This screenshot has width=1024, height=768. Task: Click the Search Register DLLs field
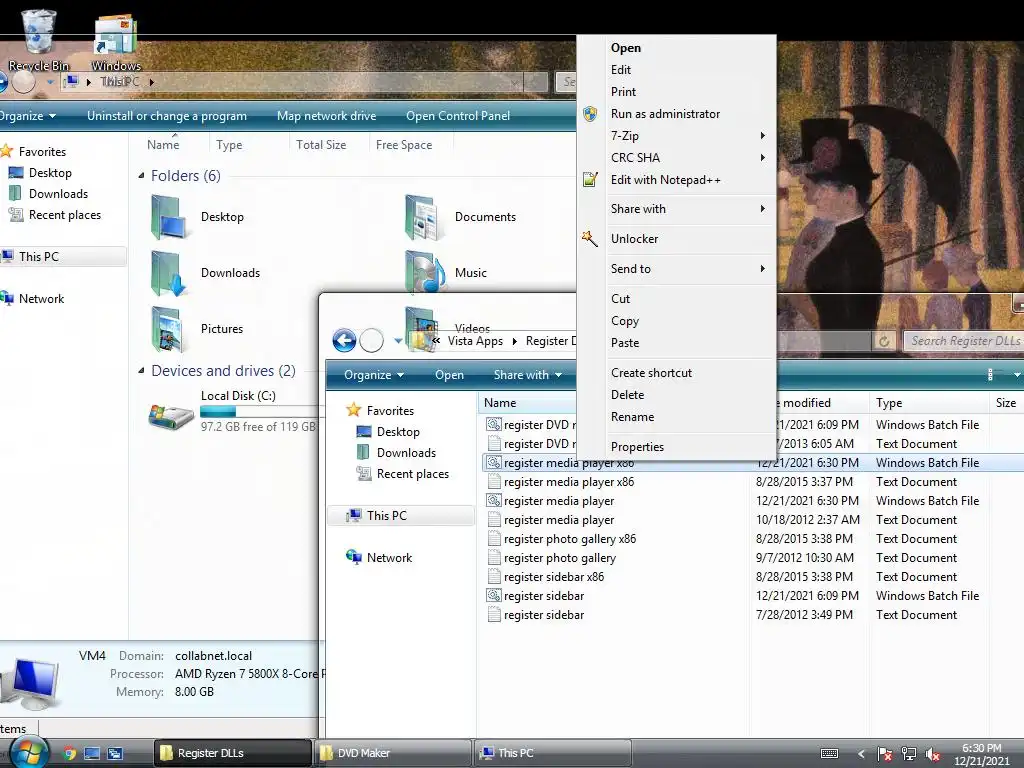pyautogui.click(x=964, y=341)
